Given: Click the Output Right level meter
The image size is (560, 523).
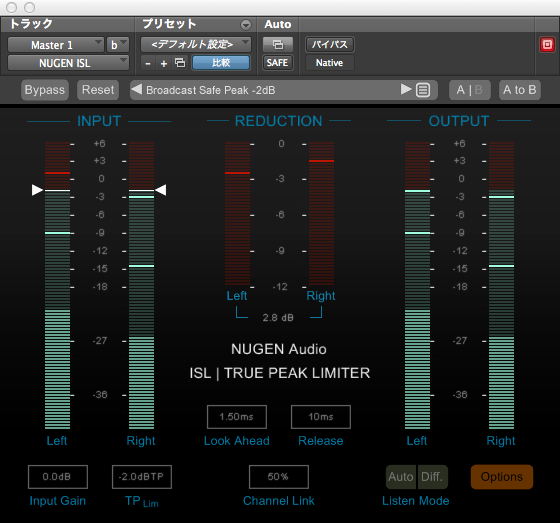Looking at the screenshot, I should pos(501,285).
